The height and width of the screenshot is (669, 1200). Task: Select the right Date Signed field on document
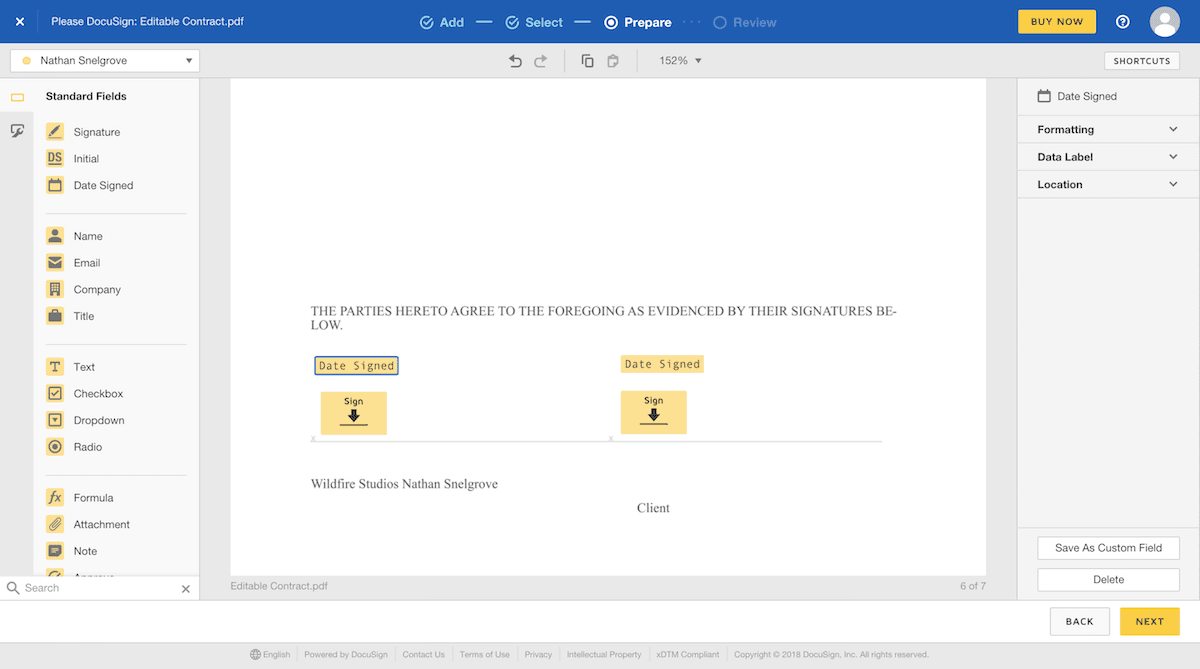click(x=662, y=364)
